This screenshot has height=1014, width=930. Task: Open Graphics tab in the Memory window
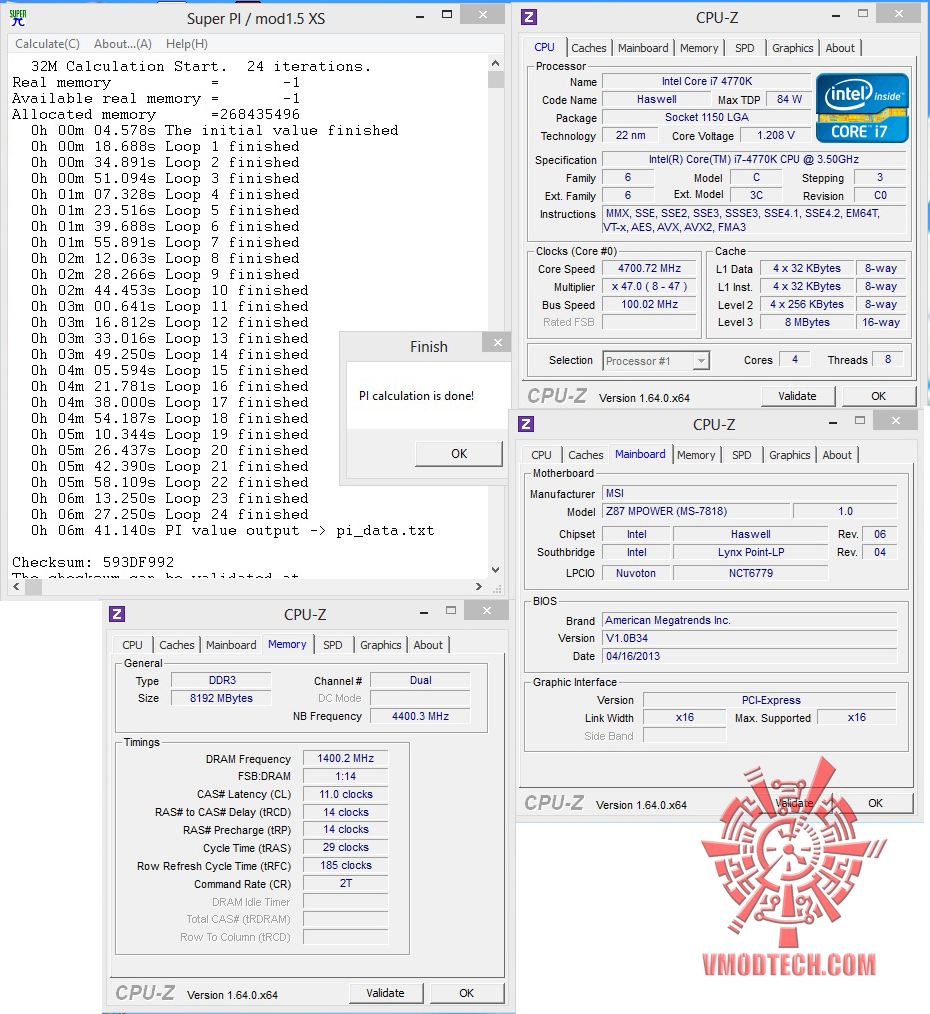(x=380, y=645)
